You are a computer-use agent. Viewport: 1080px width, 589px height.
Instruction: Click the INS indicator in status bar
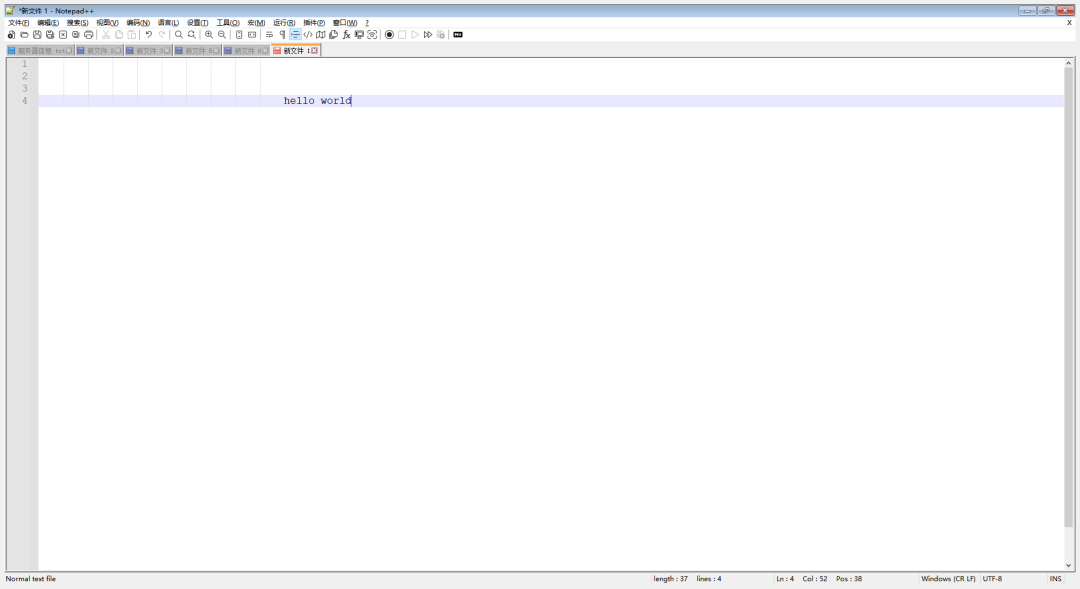tap(1055, 579)
